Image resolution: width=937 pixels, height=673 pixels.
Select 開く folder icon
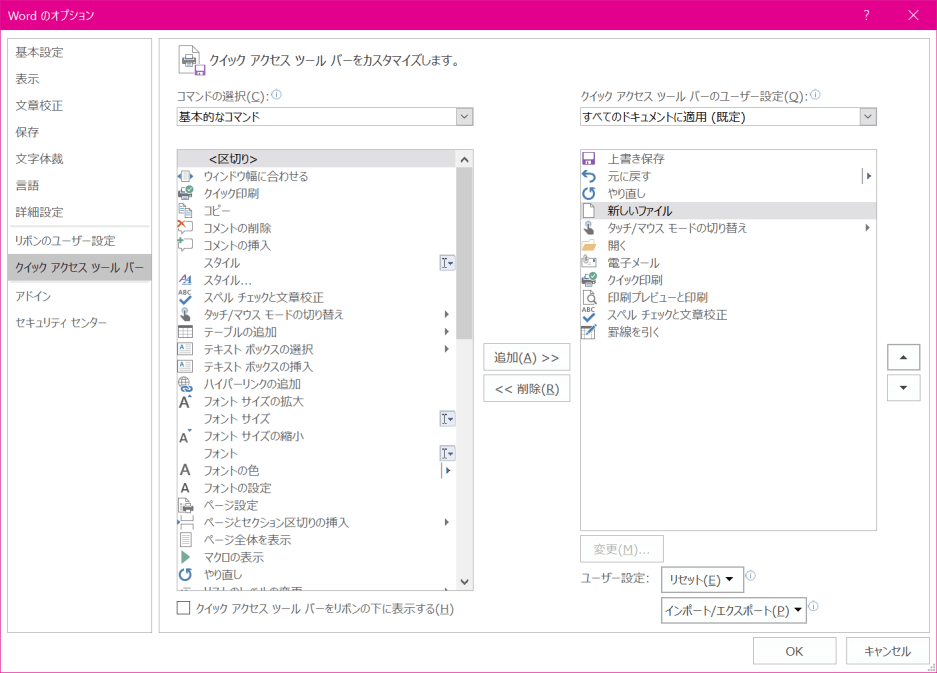[589, 245]
